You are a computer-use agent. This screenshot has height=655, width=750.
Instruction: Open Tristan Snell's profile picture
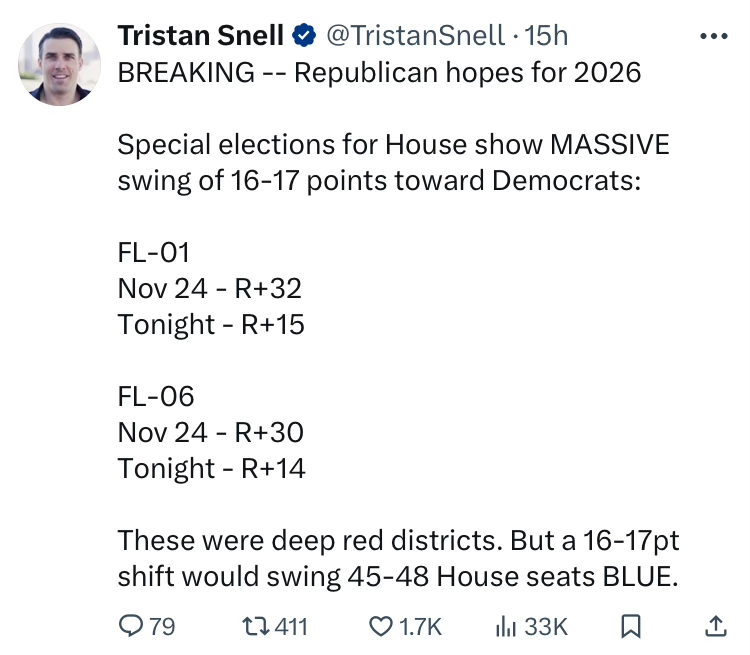(x=59, y=64)
